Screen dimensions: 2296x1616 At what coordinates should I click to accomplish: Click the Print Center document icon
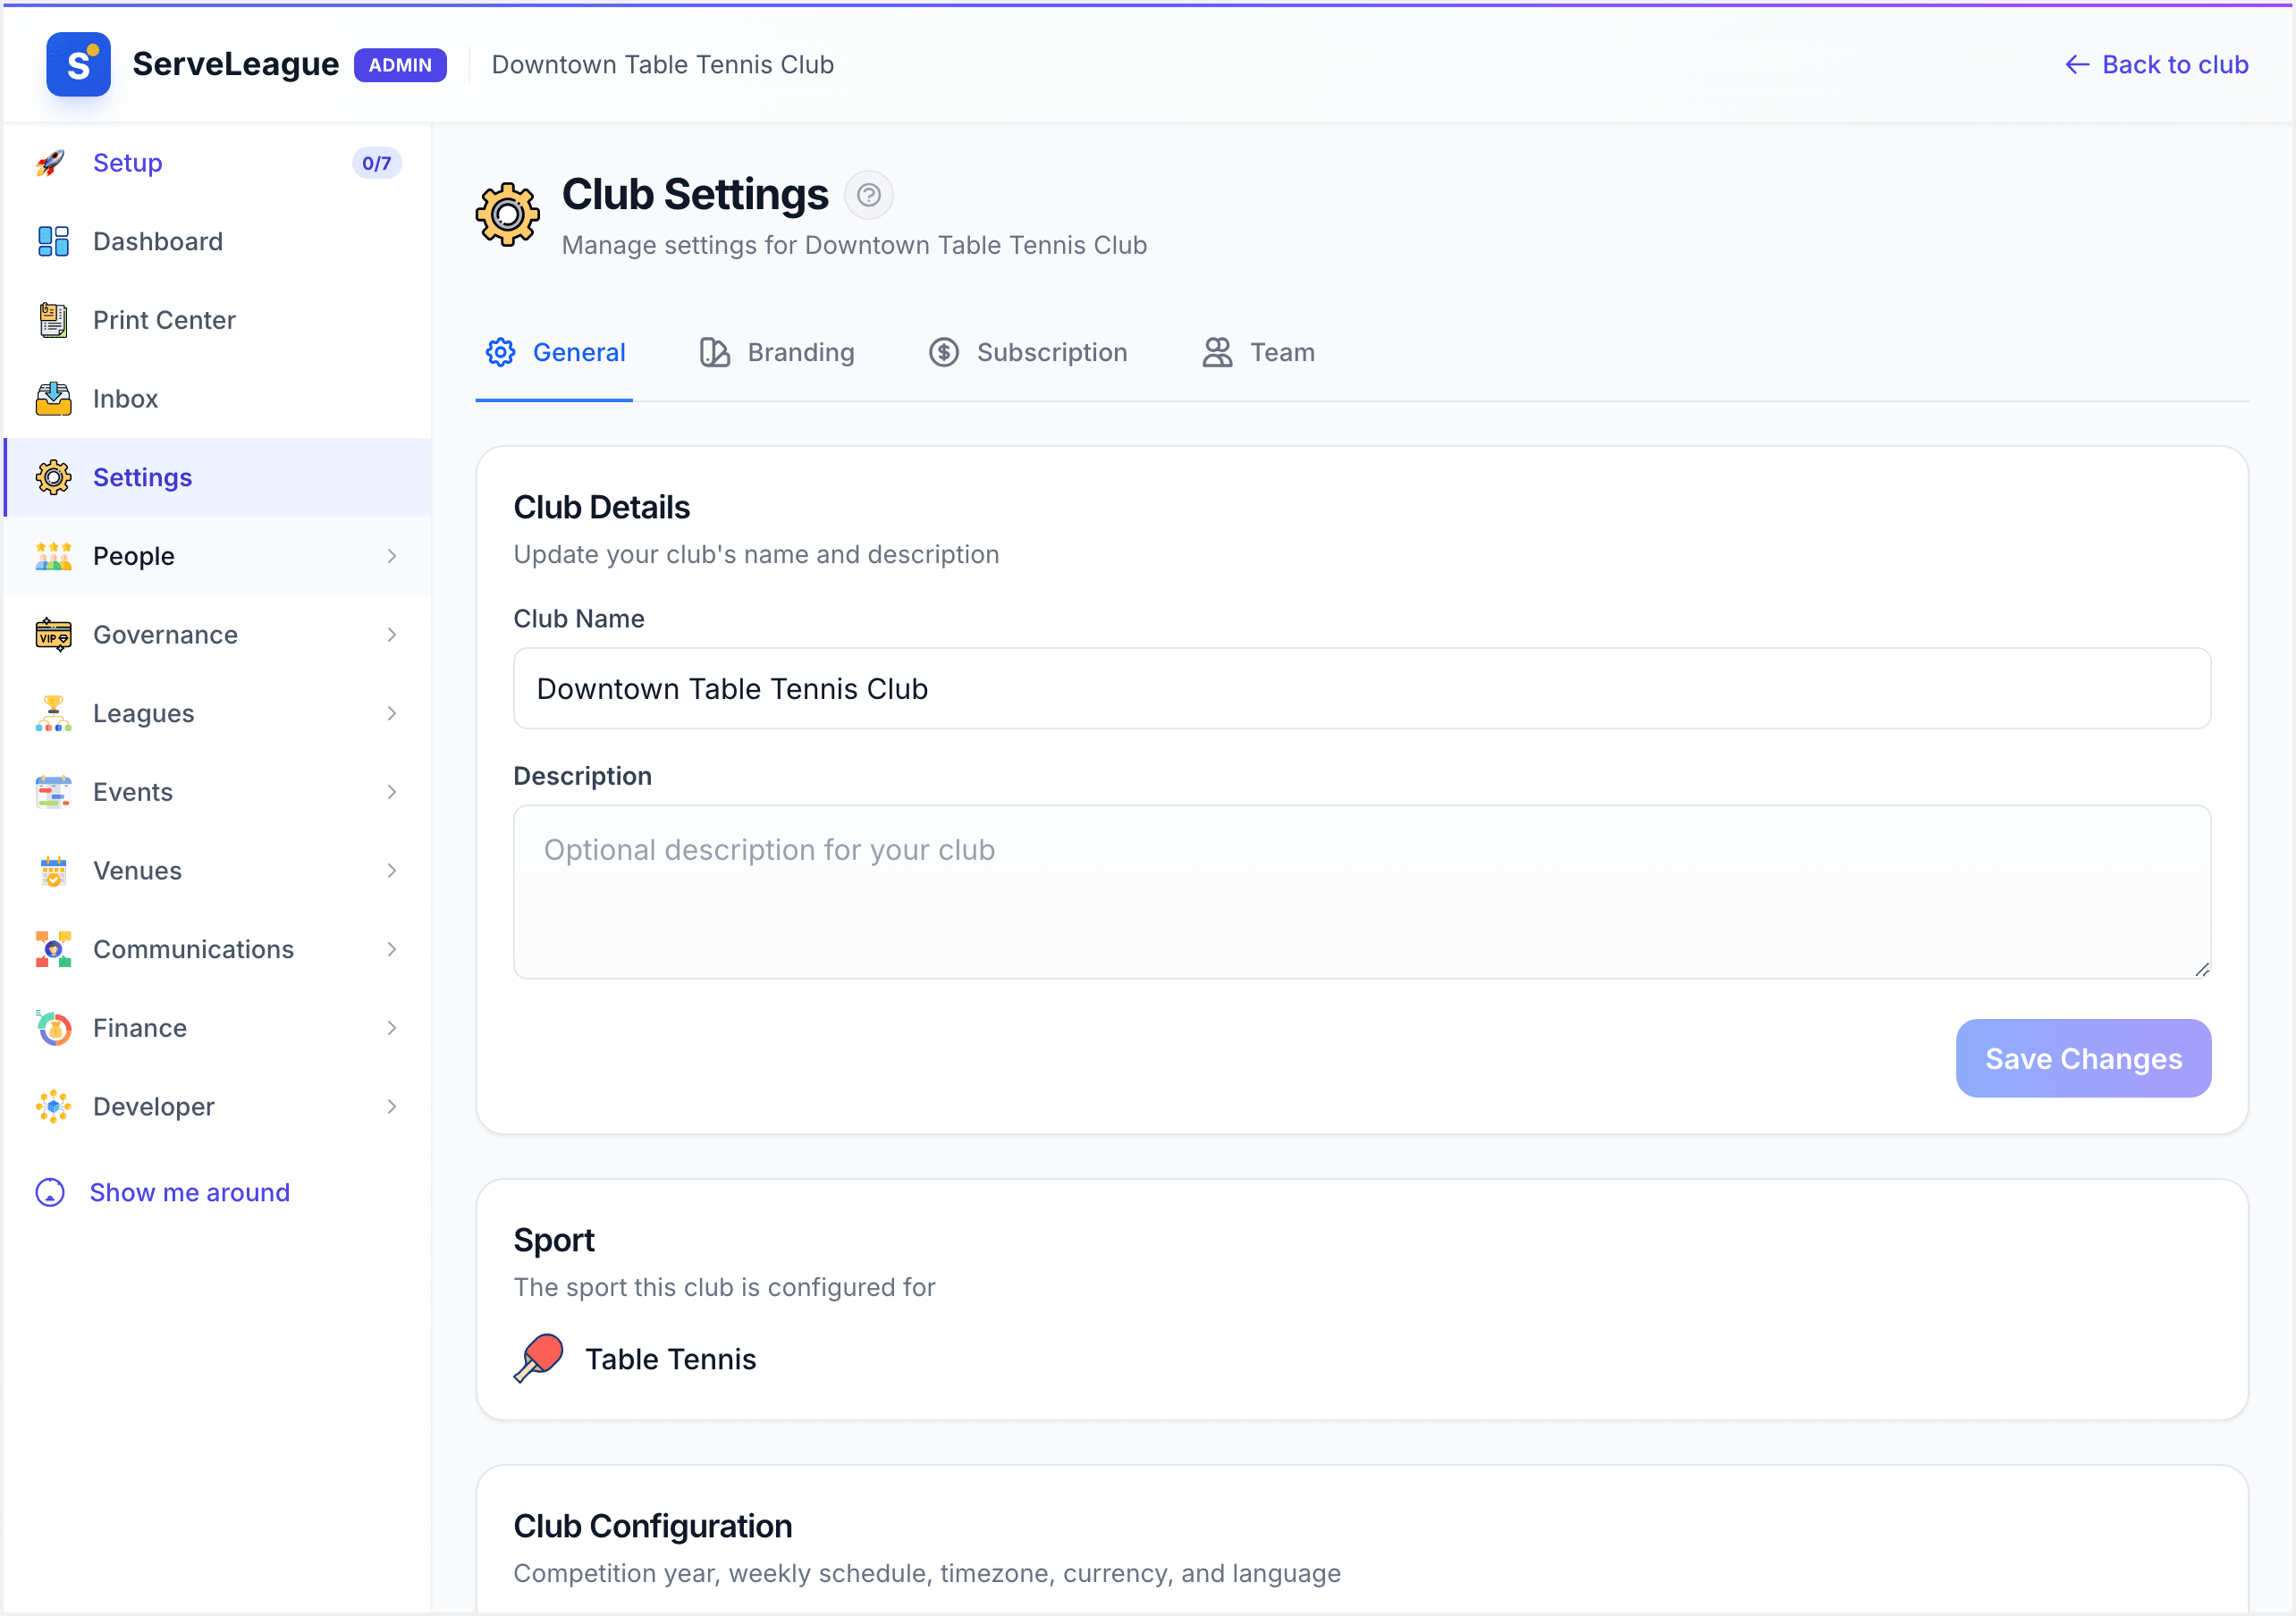pos(53,320)
